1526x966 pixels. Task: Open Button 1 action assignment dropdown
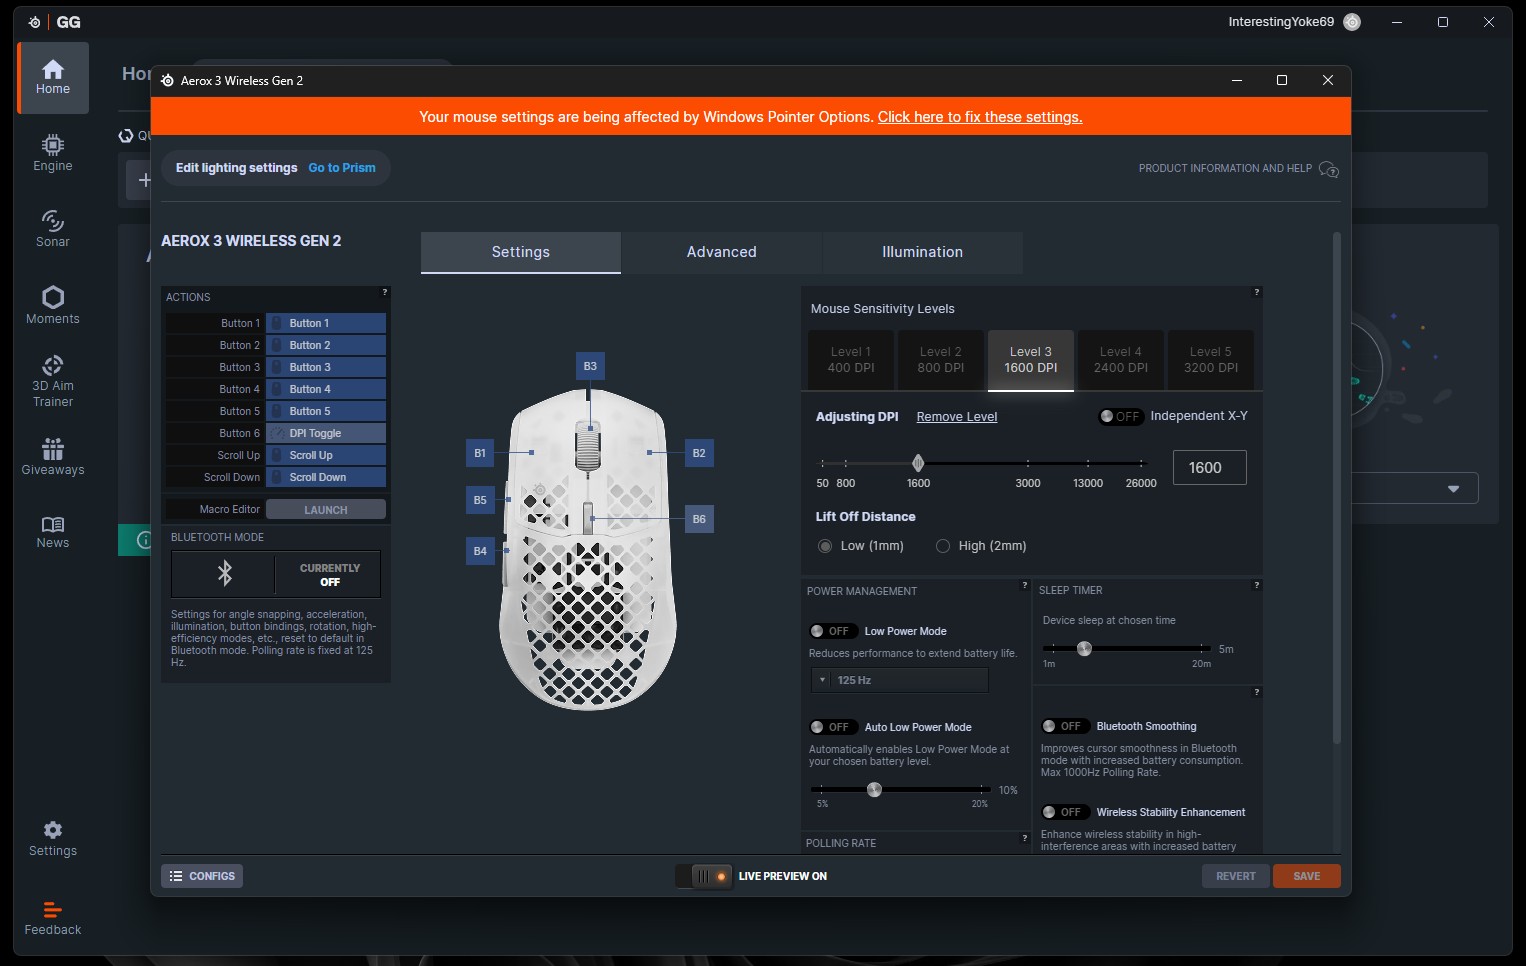pyautogui.click(x=326, y=323)
